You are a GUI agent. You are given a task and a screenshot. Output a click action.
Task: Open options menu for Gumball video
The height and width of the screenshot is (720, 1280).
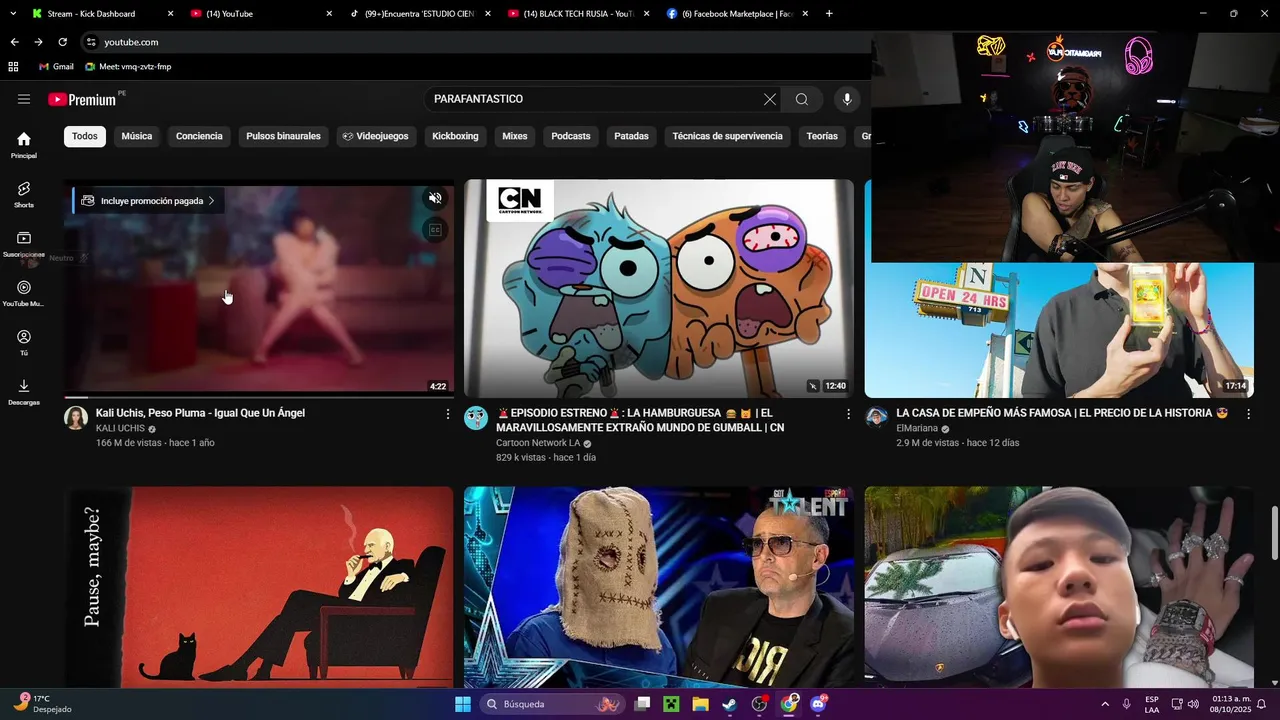coord(848,414)
